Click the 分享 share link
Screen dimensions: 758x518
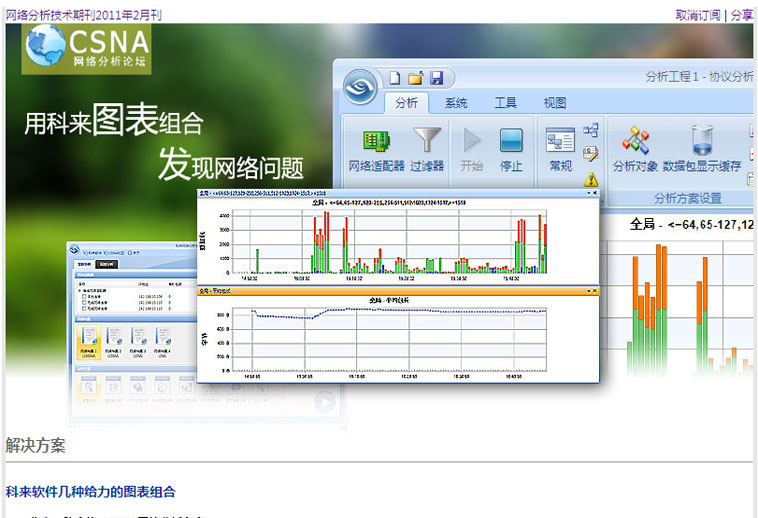(x=741, y=15)
